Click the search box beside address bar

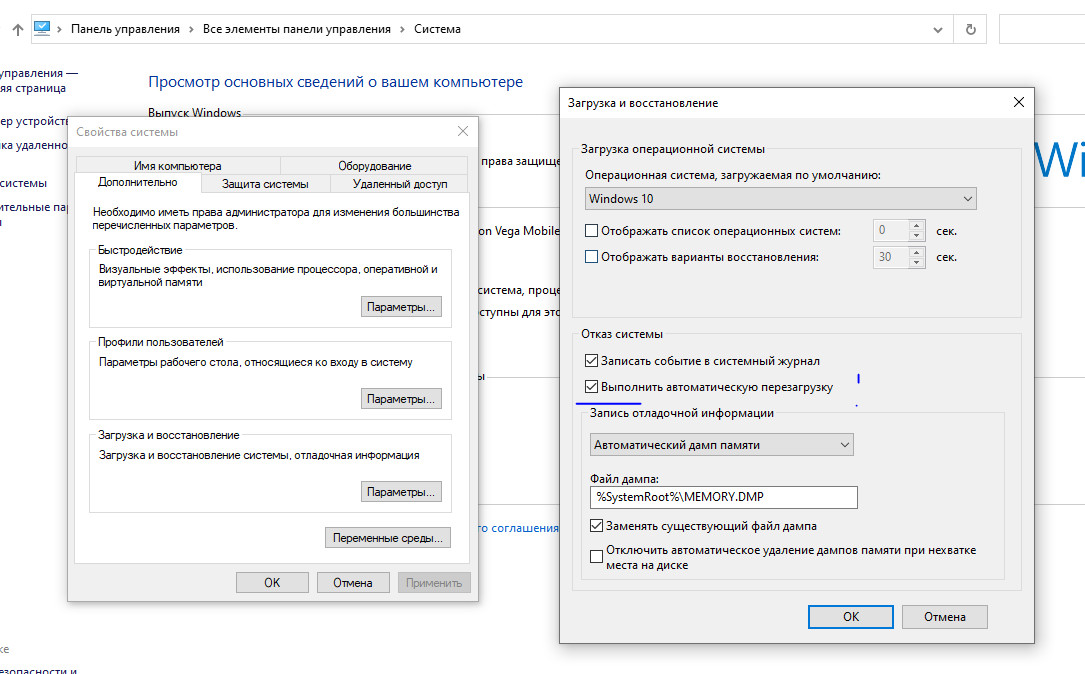pyautogui.click(x=1042, y=29)
